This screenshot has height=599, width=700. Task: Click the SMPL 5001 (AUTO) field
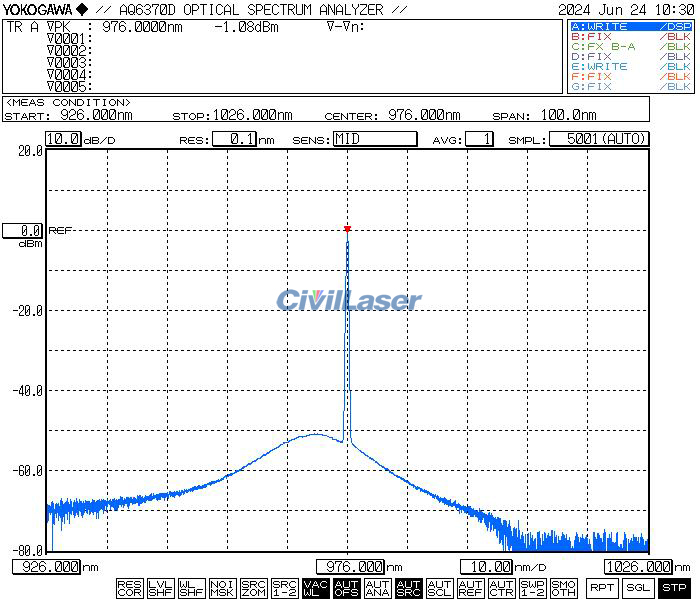pos(599,139)
